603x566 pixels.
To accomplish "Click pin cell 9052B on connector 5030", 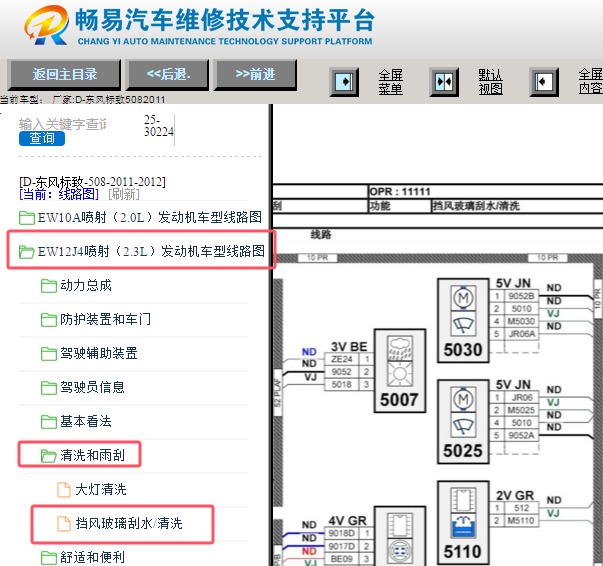I will [x=521, y=296].
